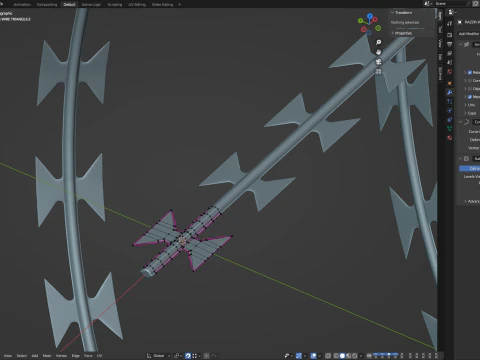Image resolution: width=480 pixels, height=360 pixels.
Task: Open the Physics properties tab icon
Action: click(450, 110)
